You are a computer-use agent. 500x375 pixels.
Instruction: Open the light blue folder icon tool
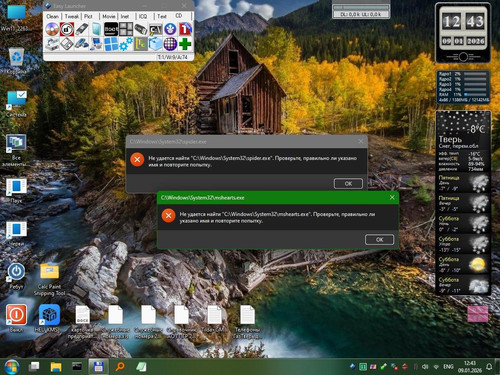point(96,29)
